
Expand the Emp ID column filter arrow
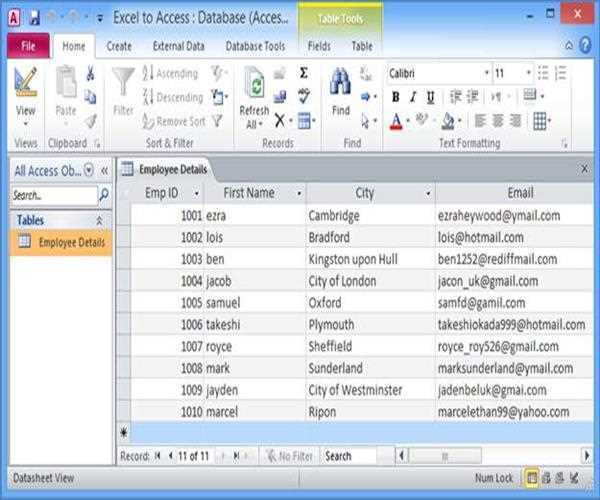(196, 193)
